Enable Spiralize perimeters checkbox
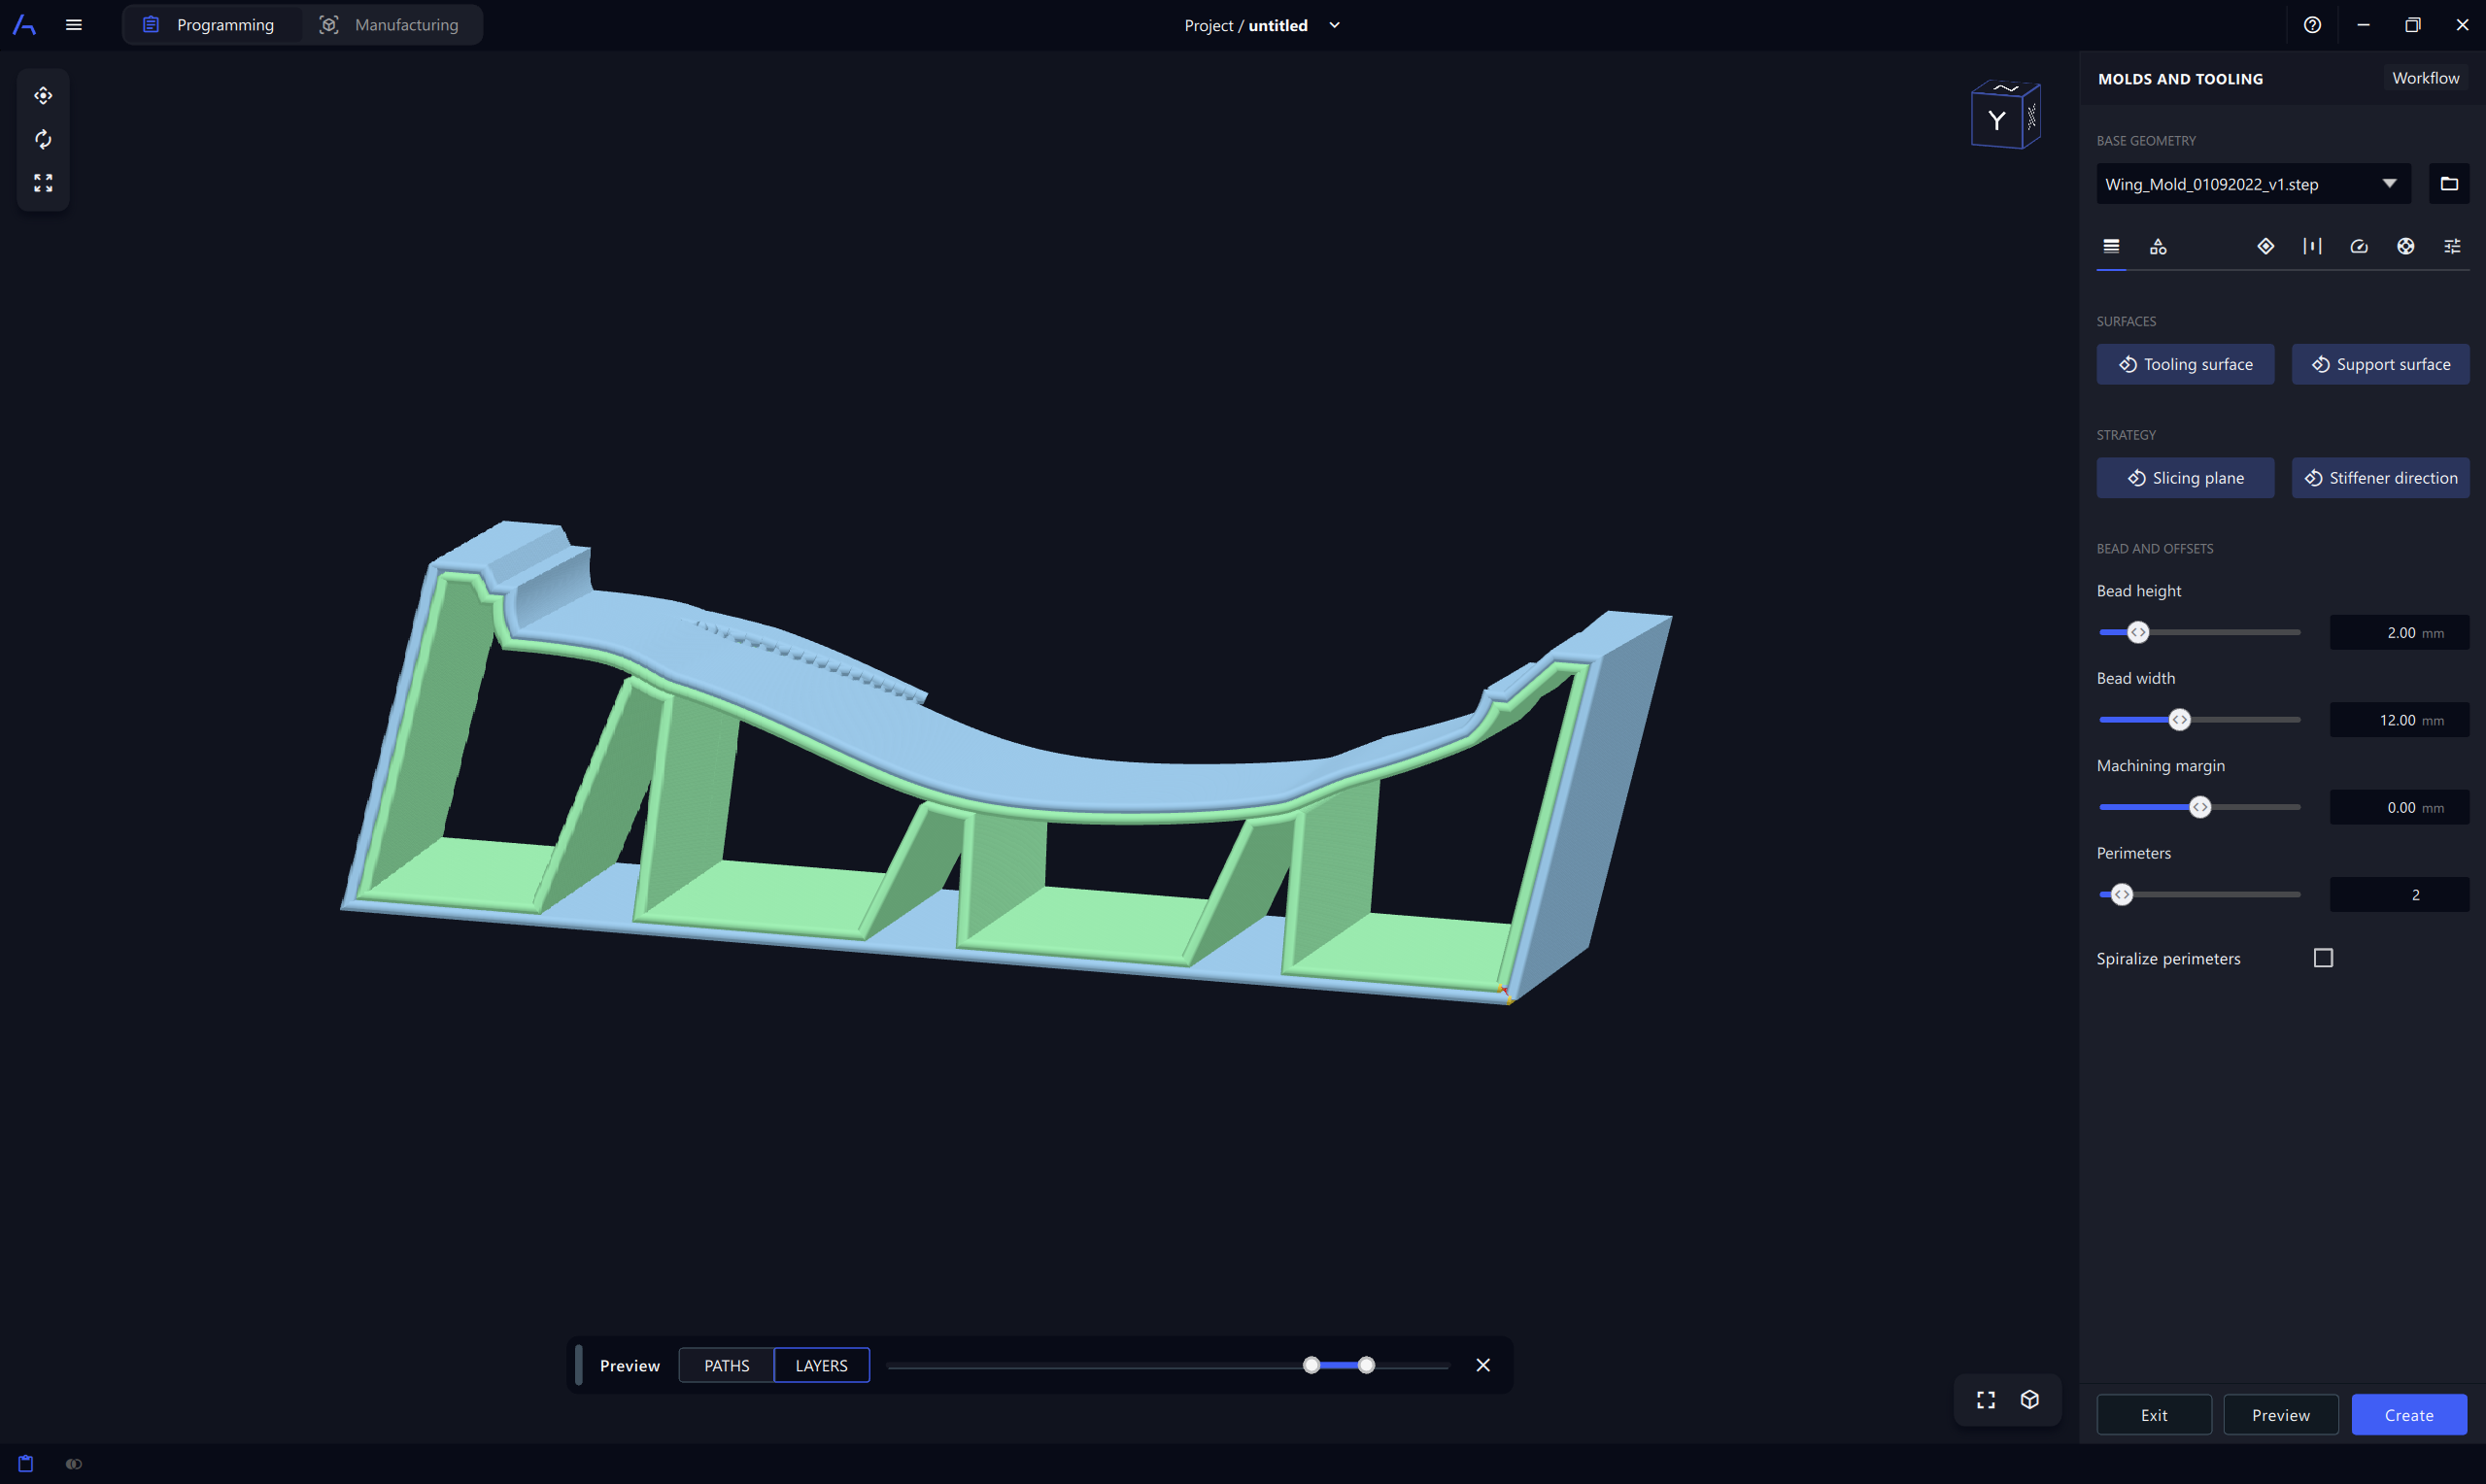 coord(2323,958)
